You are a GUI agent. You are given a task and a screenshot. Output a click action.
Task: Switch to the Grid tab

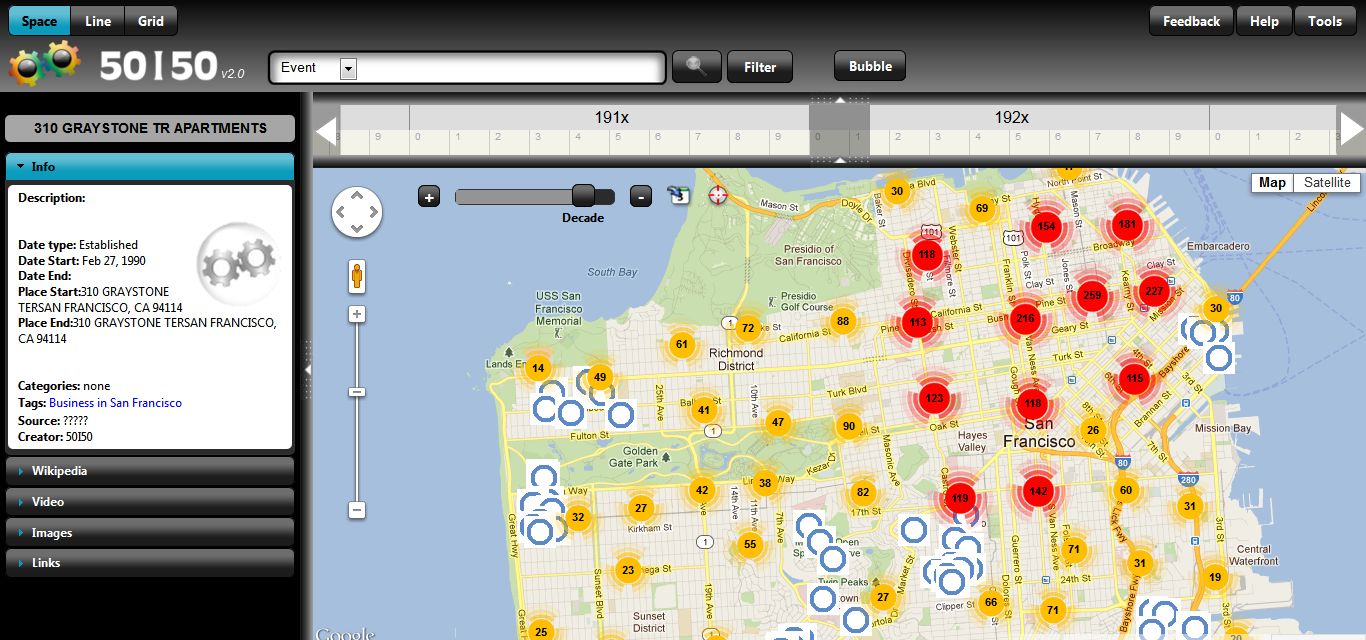[151, 21]
